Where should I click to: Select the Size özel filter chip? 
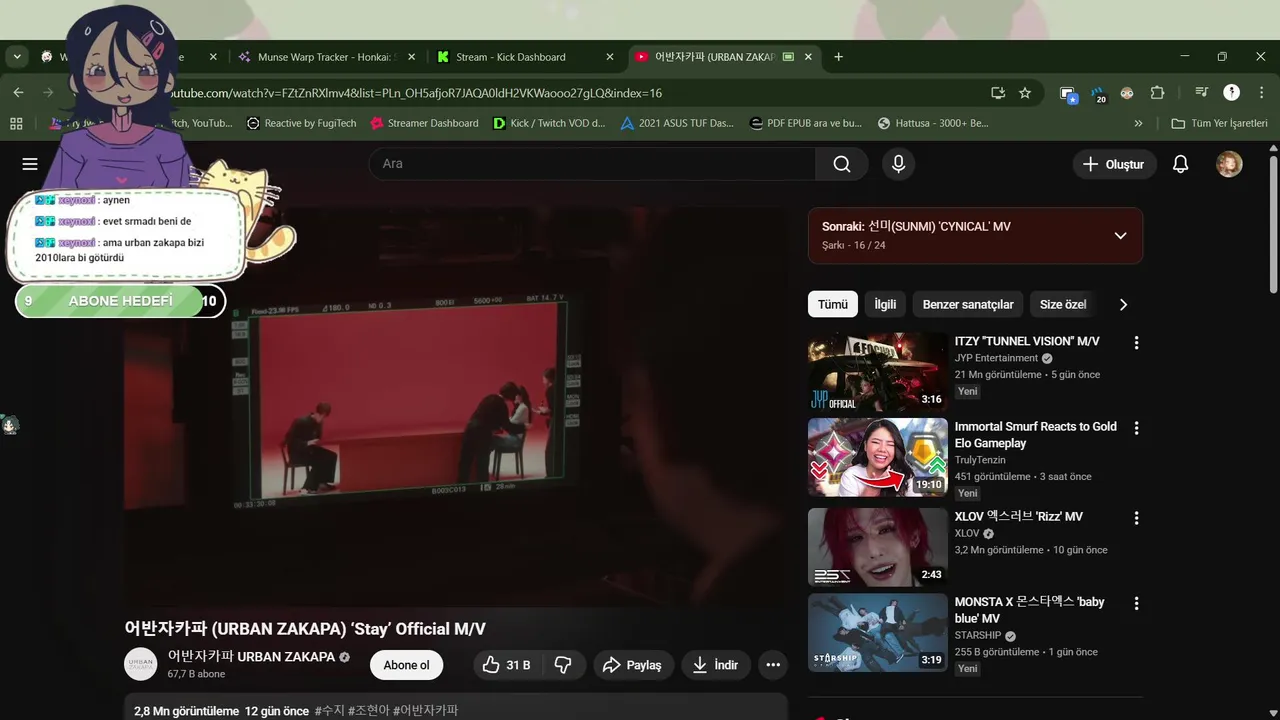(1063, 304)
